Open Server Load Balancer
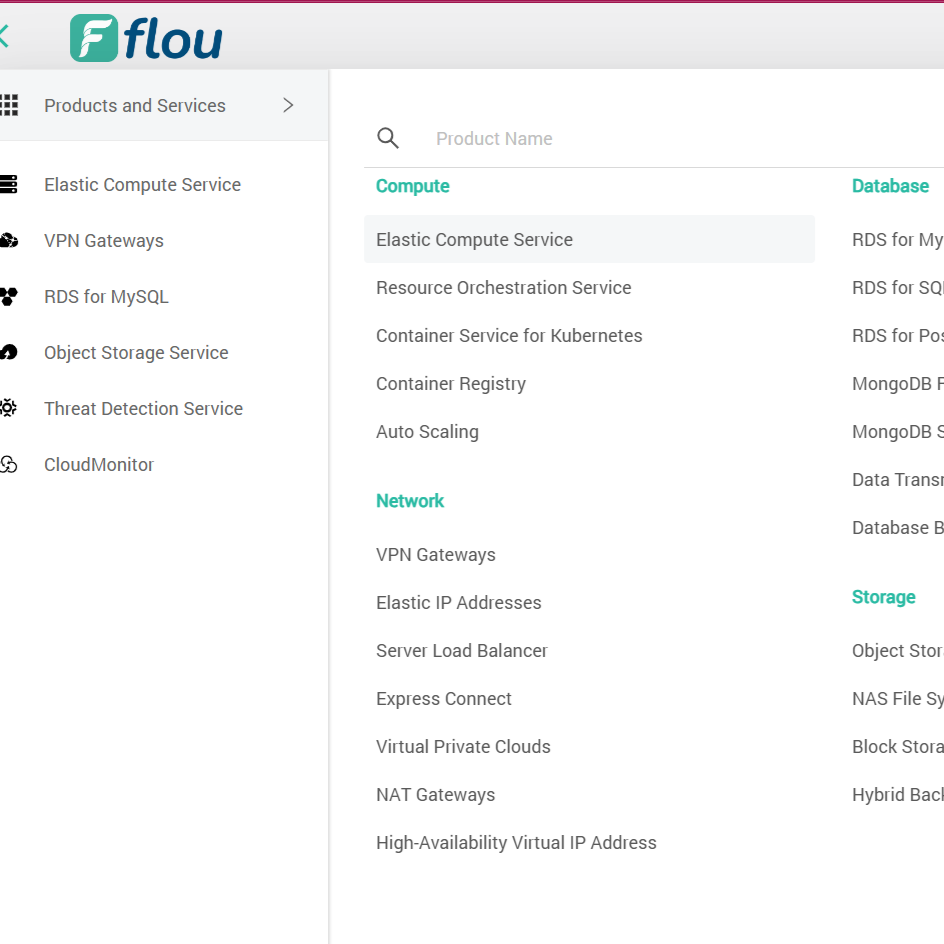 tap(461, 651)
